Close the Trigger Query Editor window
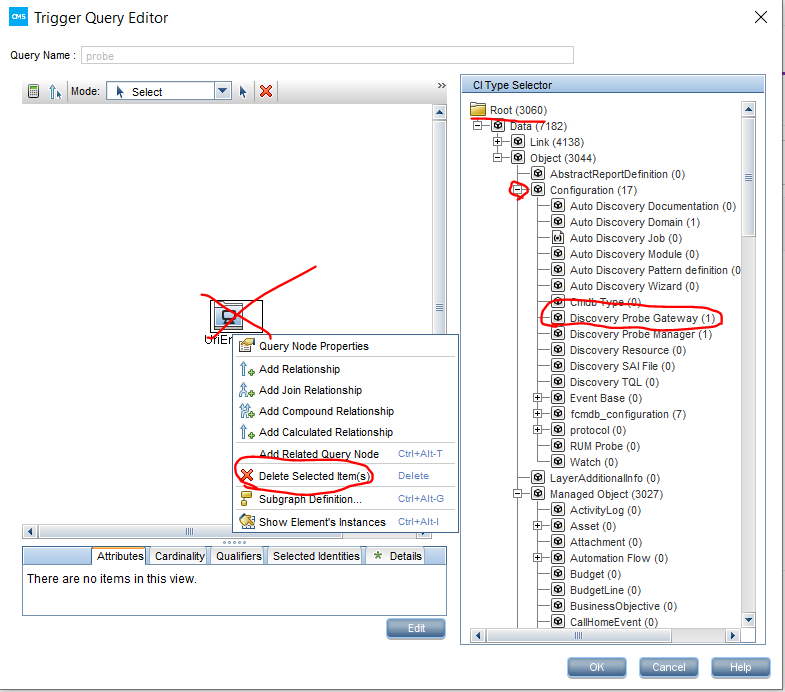785x692 pixels. tap(761, 17)
